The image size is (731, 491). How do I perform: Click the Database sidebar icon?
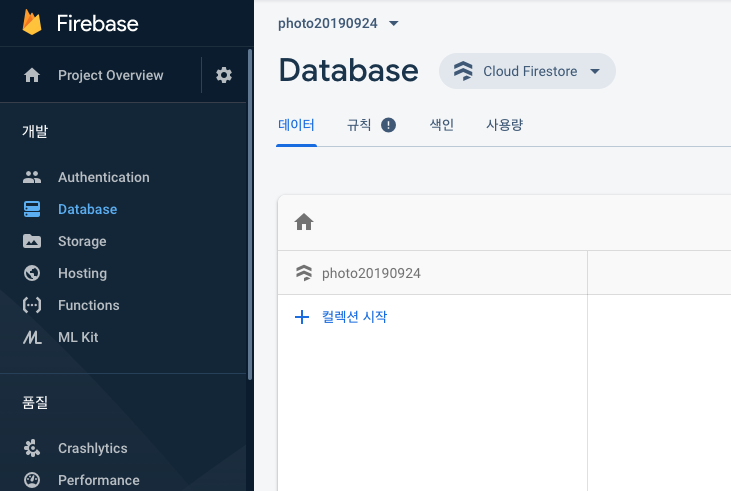pos(32,209)
